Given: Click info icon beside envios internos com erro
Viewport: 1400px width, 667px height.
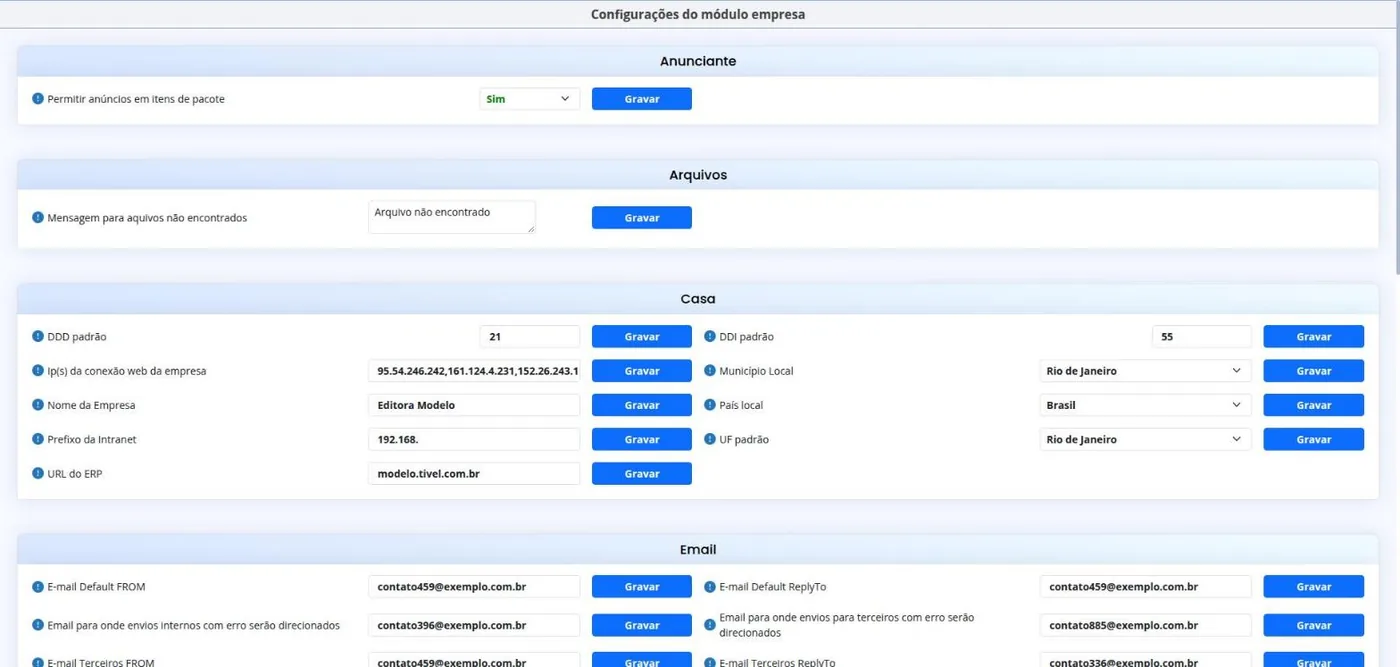Looking at the screenshot, I should (38, 625).
